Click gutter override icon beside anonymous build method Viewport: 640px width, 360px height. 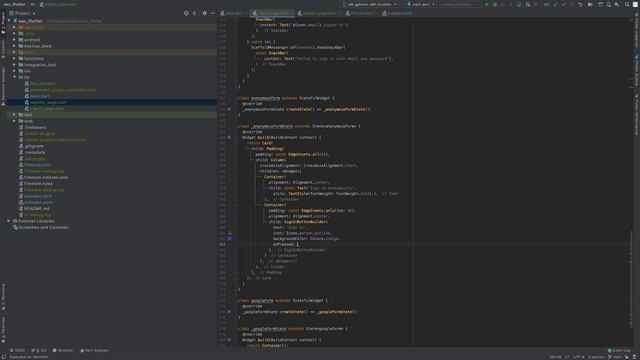(229, 137)
